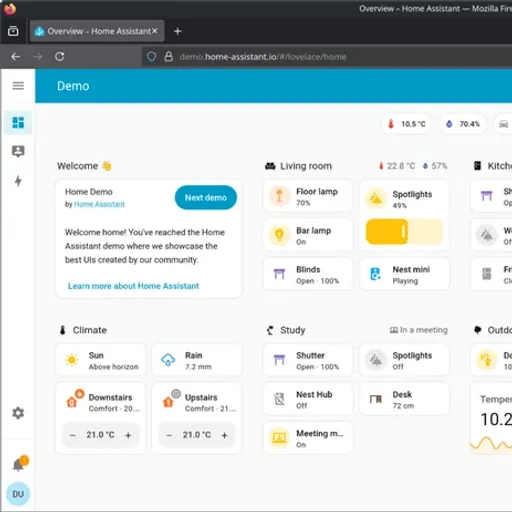Click the tracking protection shield icon
The width and height of the screenshot is (512, 512).
tap(151, 57)
